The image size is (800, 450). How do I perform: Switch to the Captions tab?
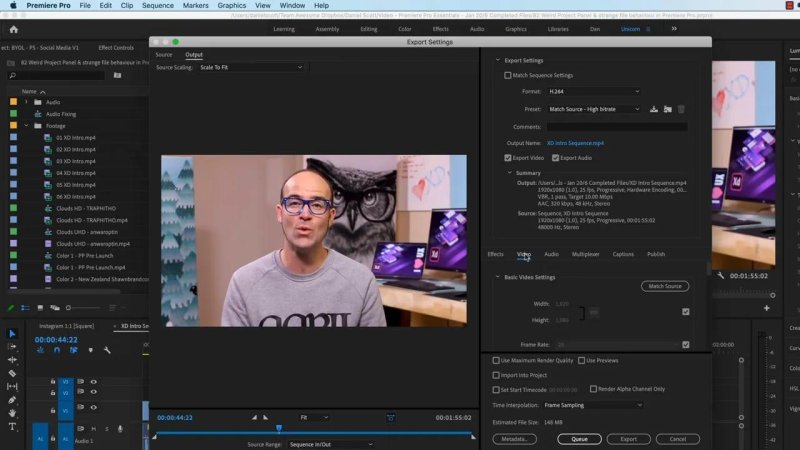623,254
